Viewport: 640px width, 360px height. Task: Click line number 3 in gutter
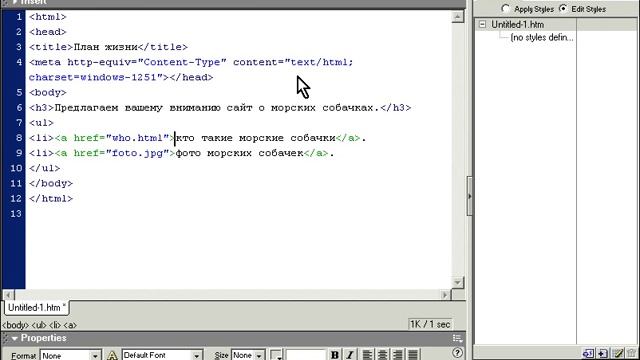19,47
